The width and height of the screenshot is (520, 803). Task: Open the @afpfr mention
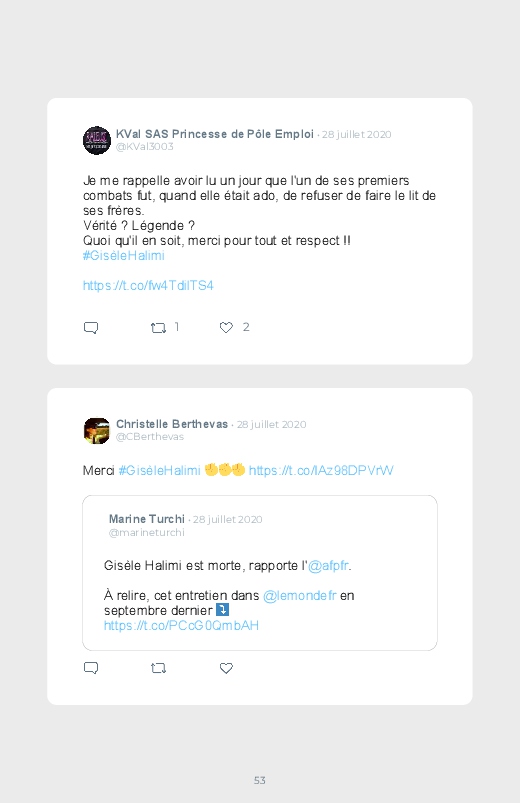[x=328, y=565]
